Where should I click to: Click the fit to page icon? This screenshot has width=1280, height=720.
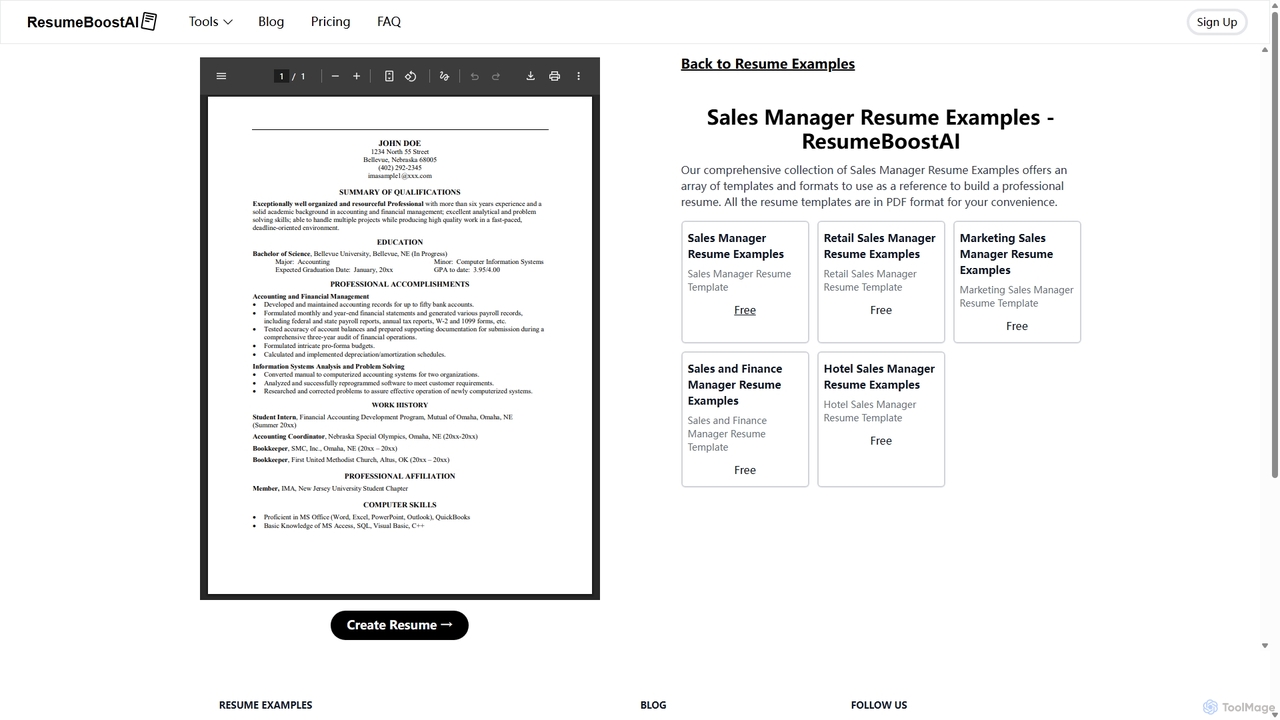coord(389,76)
